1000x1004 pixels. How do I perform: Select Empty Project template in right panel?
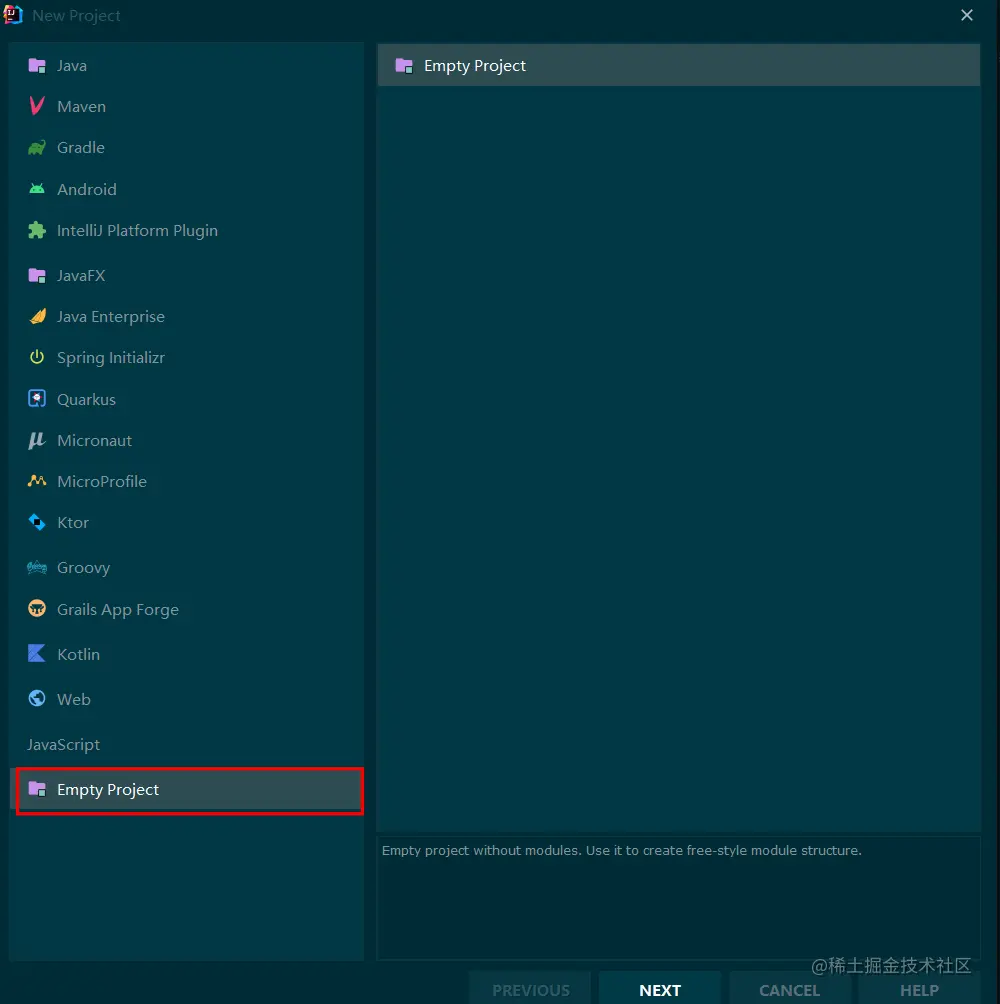tap(679, 65)
